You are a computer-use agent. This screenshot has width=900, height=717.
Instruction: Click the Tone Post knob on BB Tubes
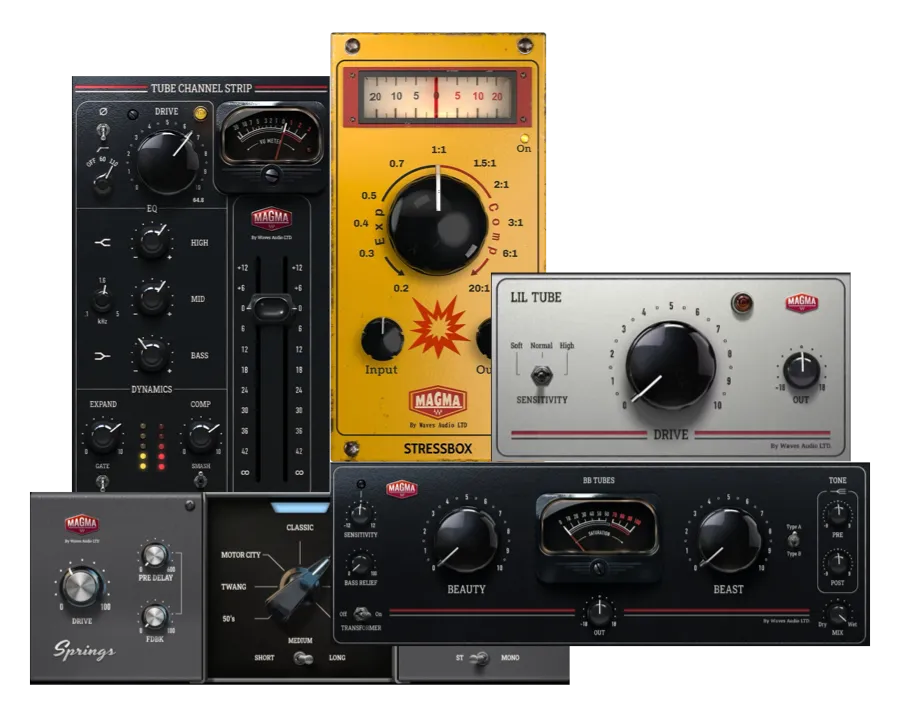[837, 563]
